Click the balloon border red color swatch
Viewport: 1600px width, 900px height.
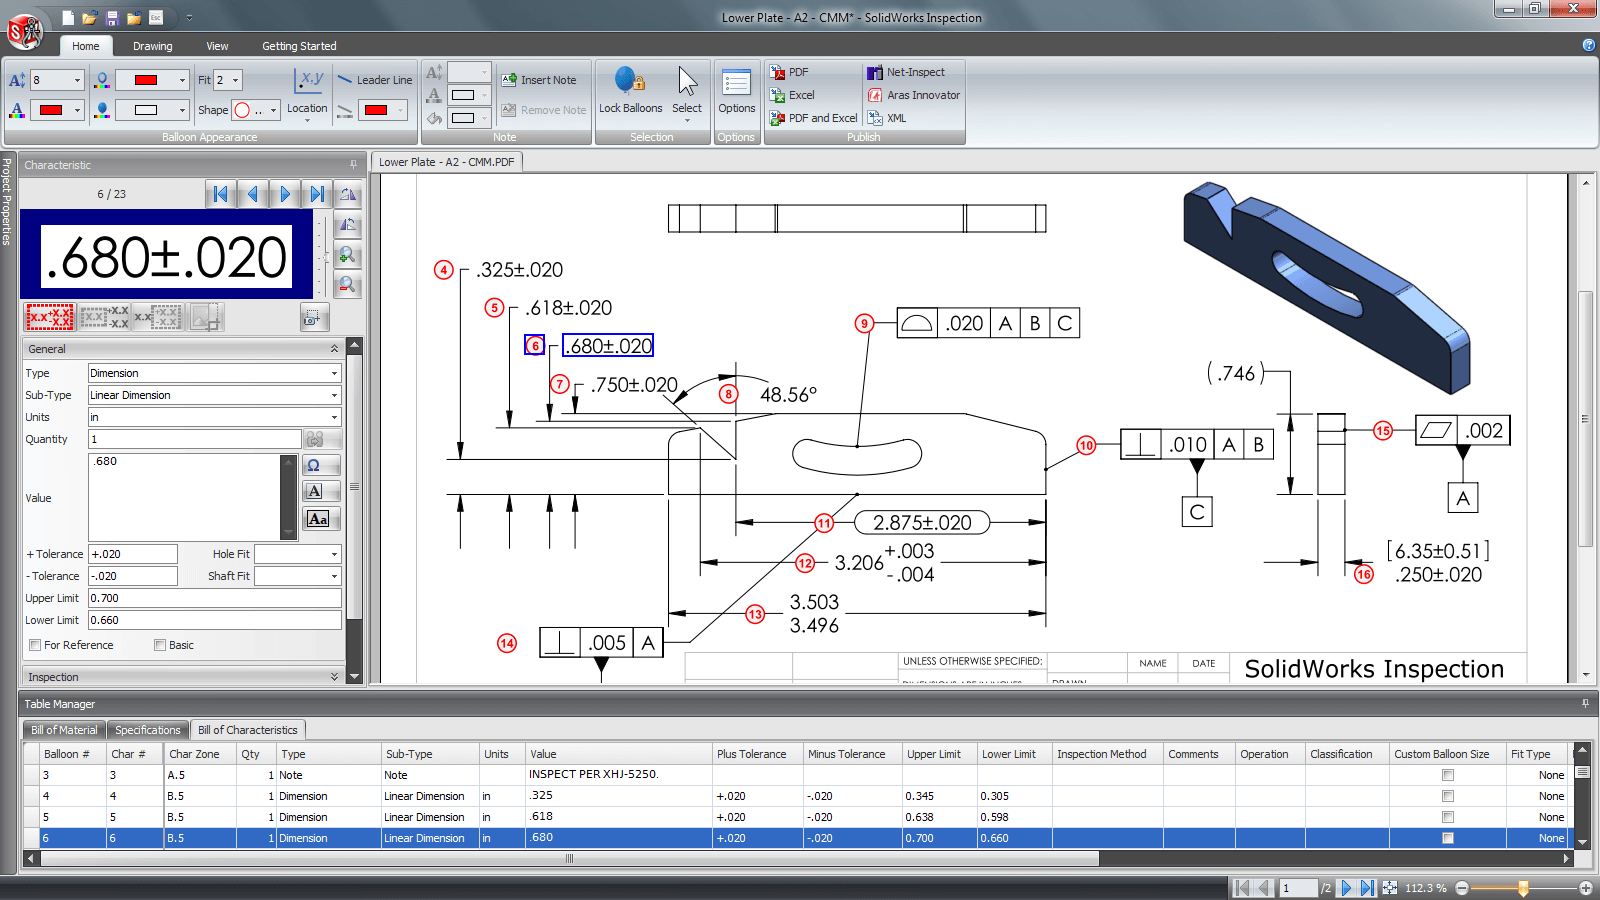[146, 80]
